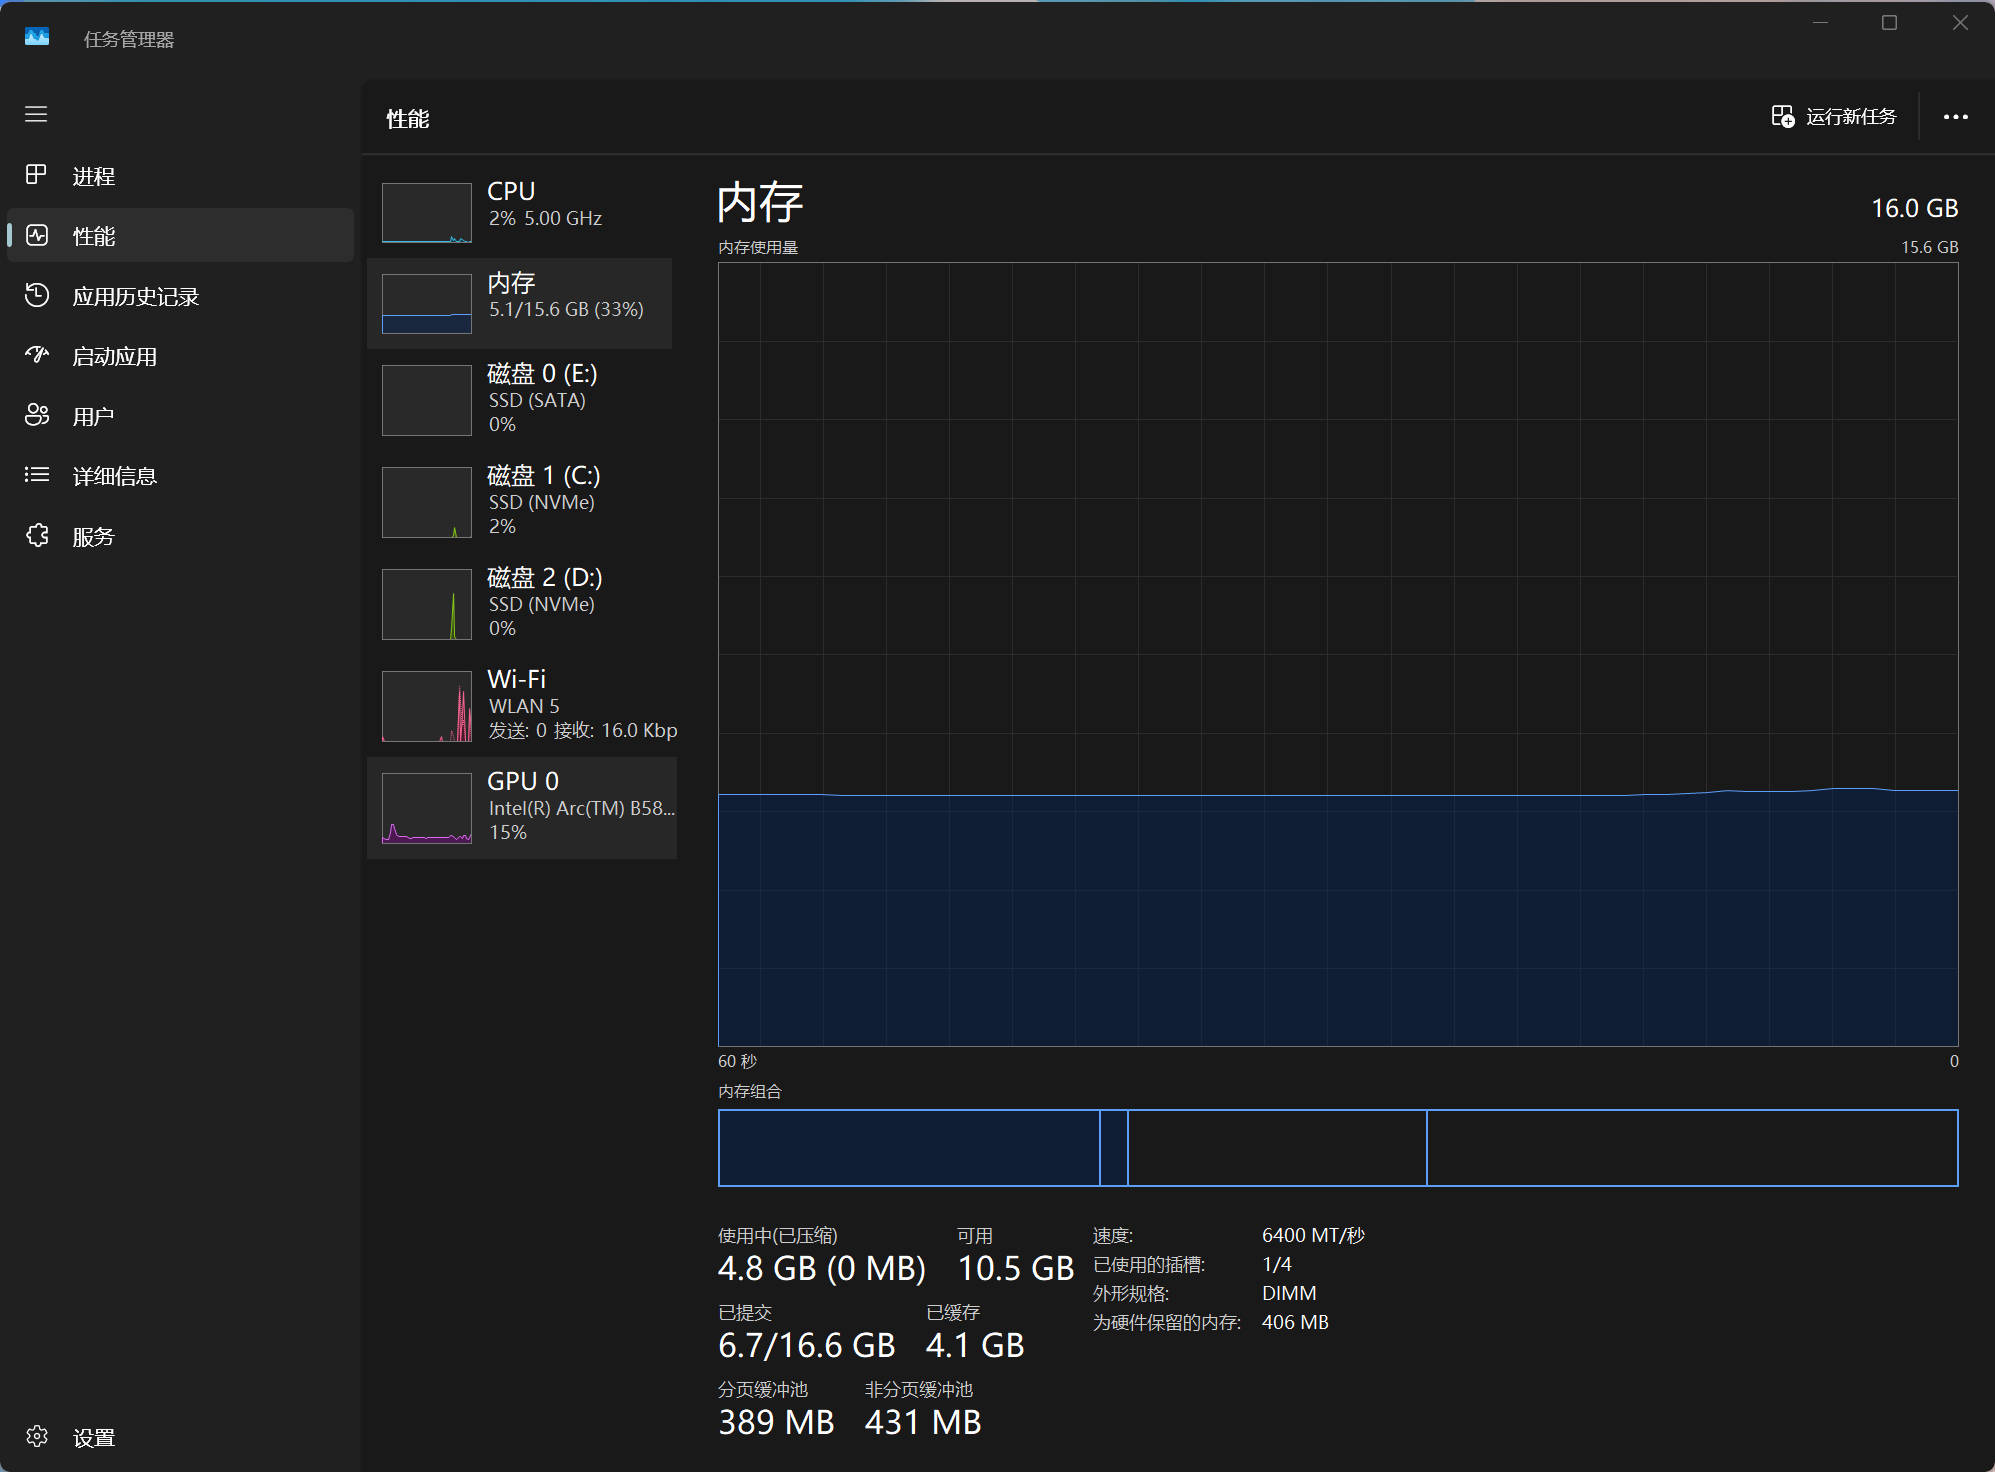Open 磁盘 1 (C:) NVMe graph

426,502
